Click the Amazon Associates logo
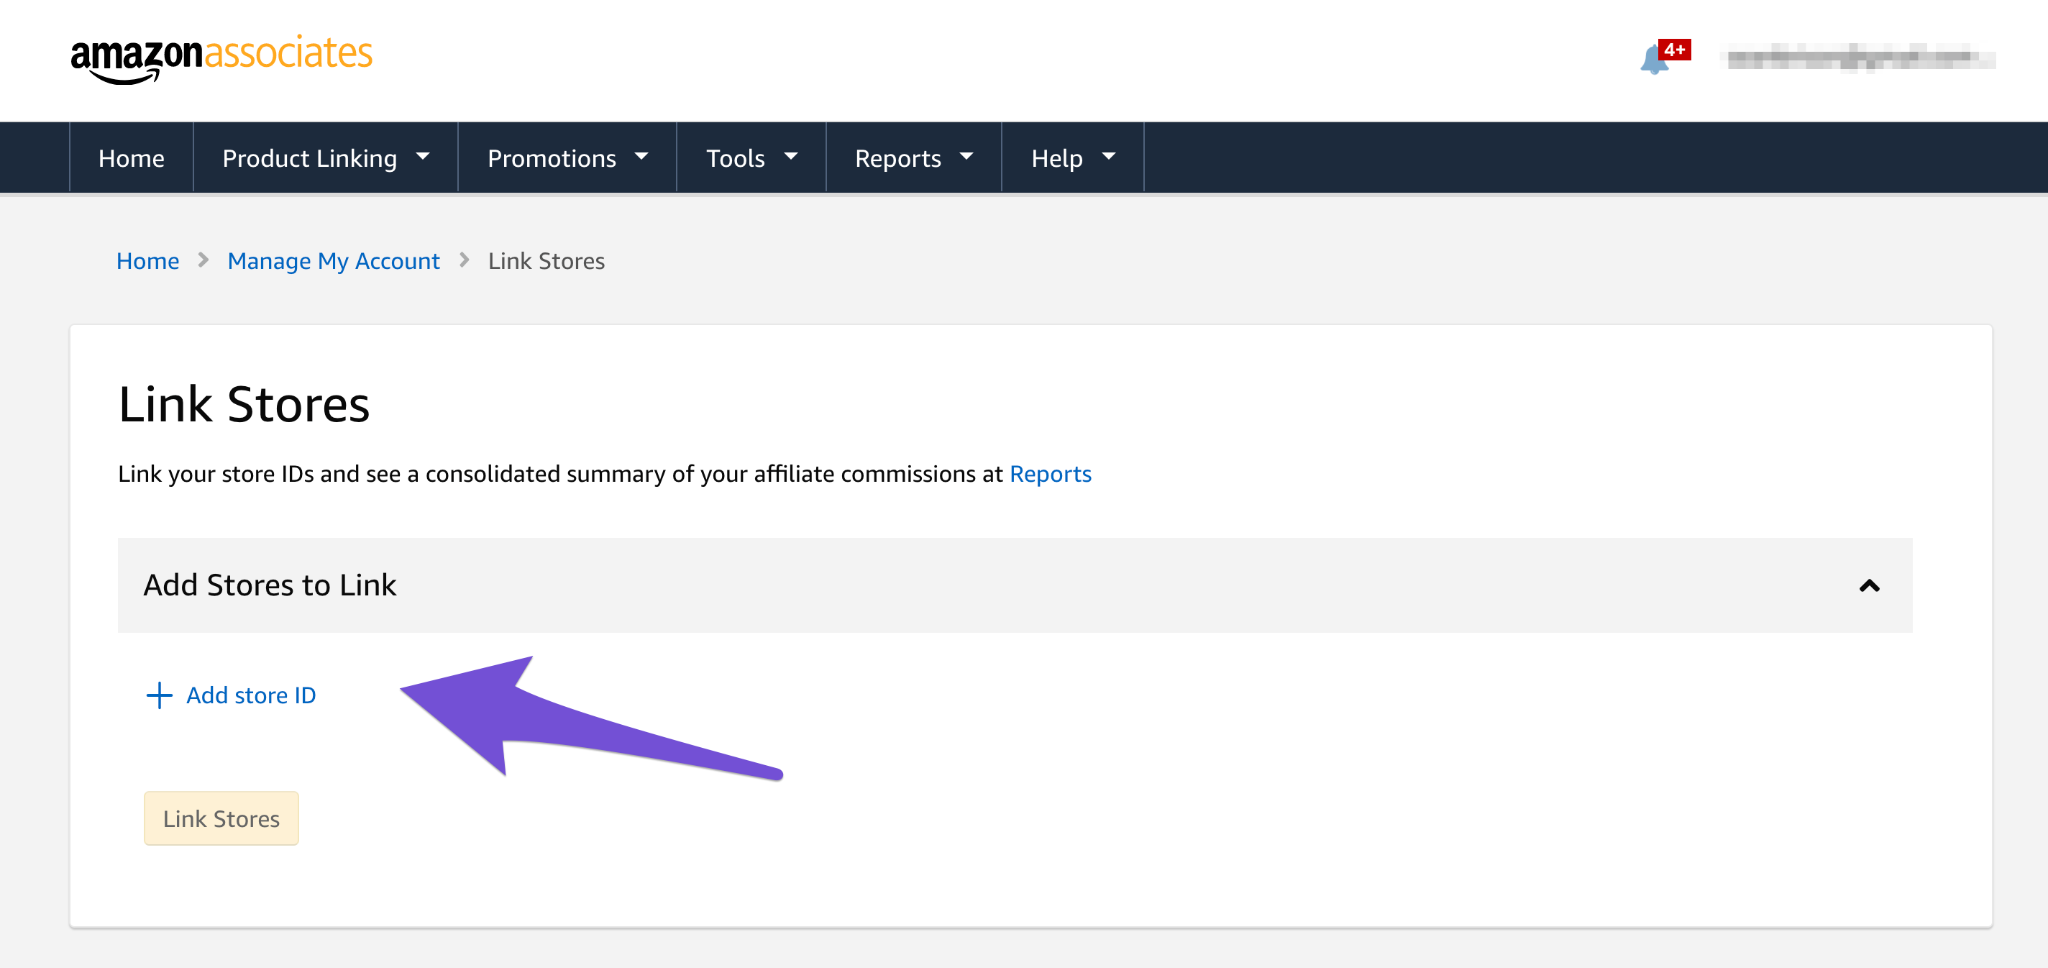Viewport: 2048px width, 968px height. [x=221, y=58]
